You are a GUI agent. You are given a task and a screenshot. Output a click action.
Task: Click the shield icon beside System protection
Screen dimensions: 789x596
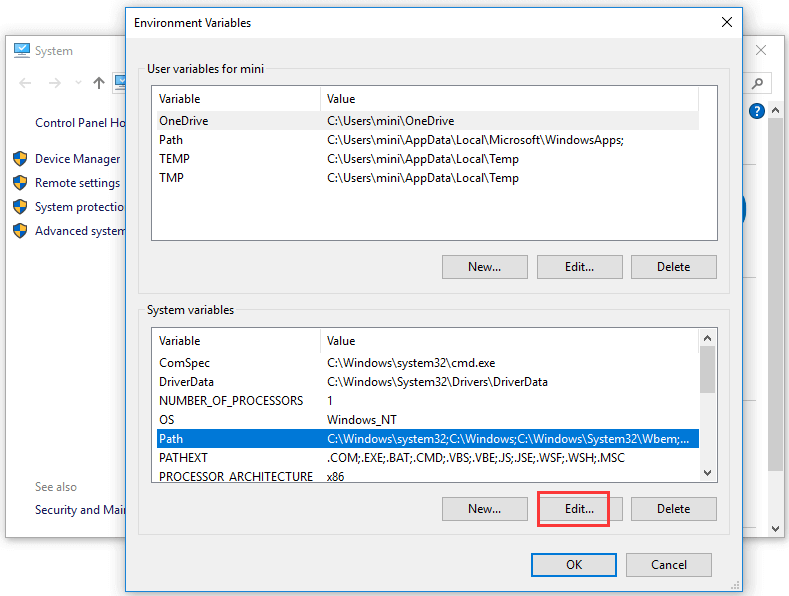pos(20,207)
